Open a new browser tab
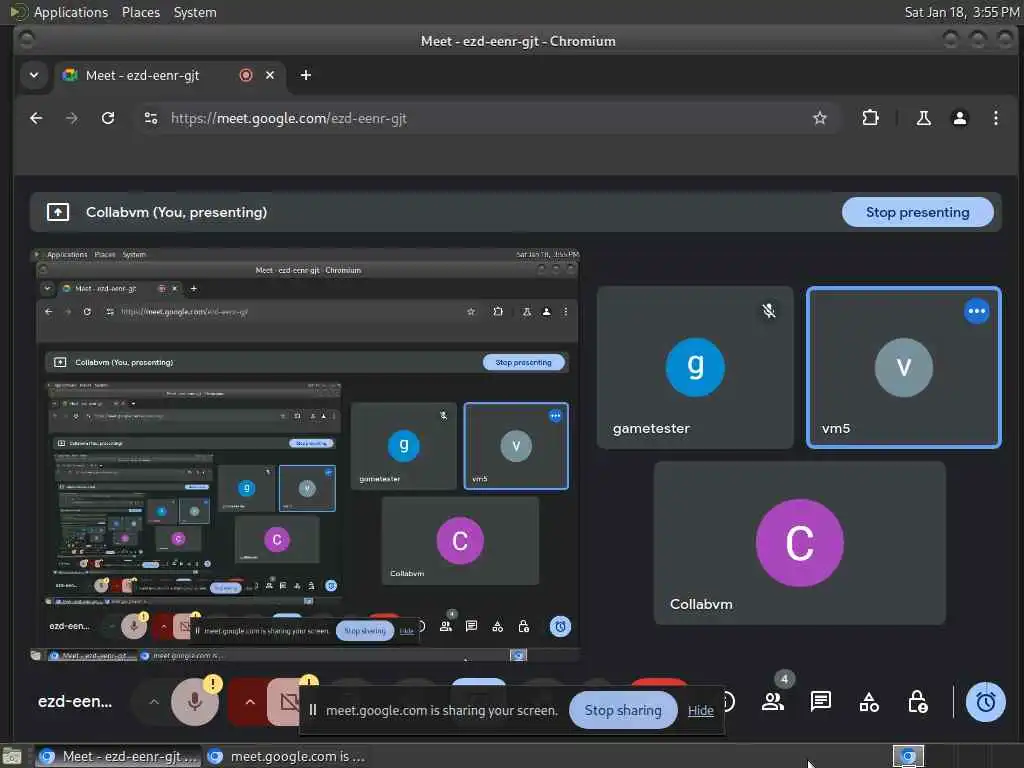The height and width of the screenshot is (768, 1024). pos(305,75)
